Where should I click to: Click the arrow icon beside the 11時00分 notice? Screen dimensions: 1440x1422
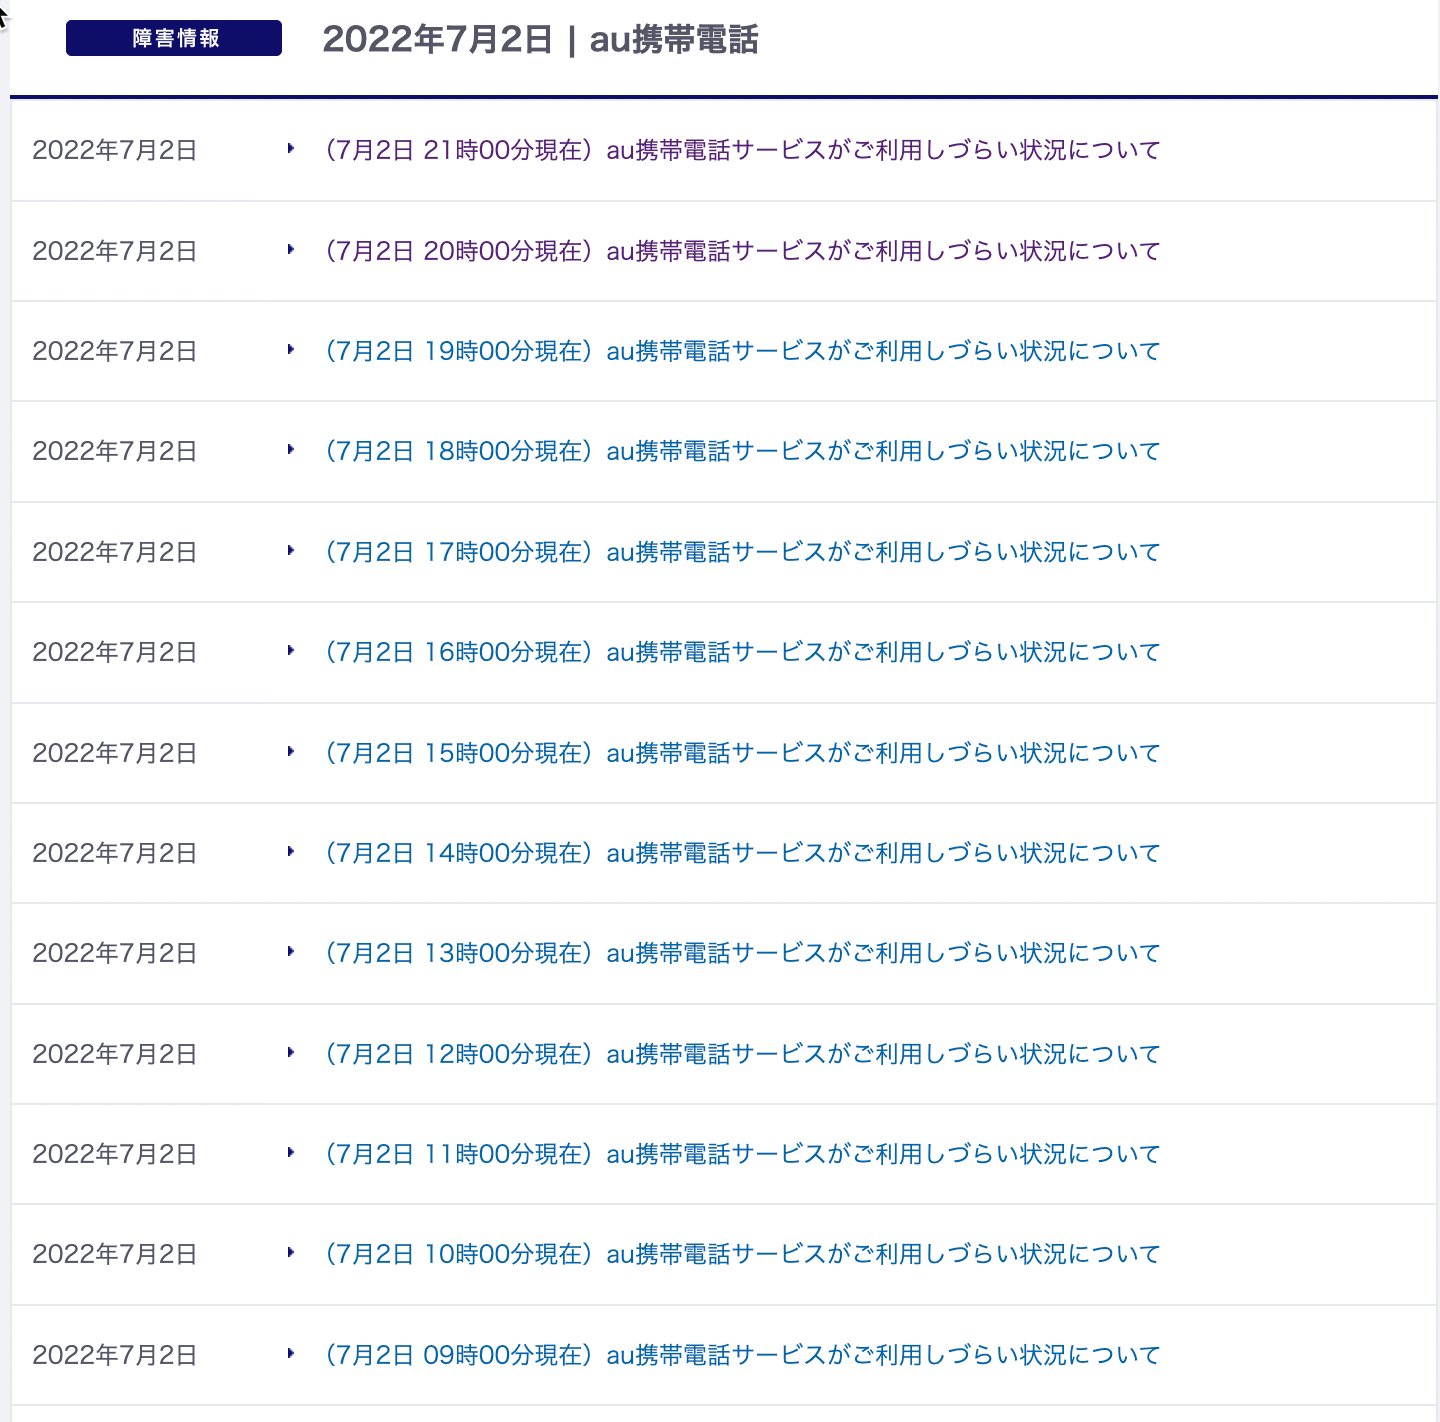(x=290, y=1152)
